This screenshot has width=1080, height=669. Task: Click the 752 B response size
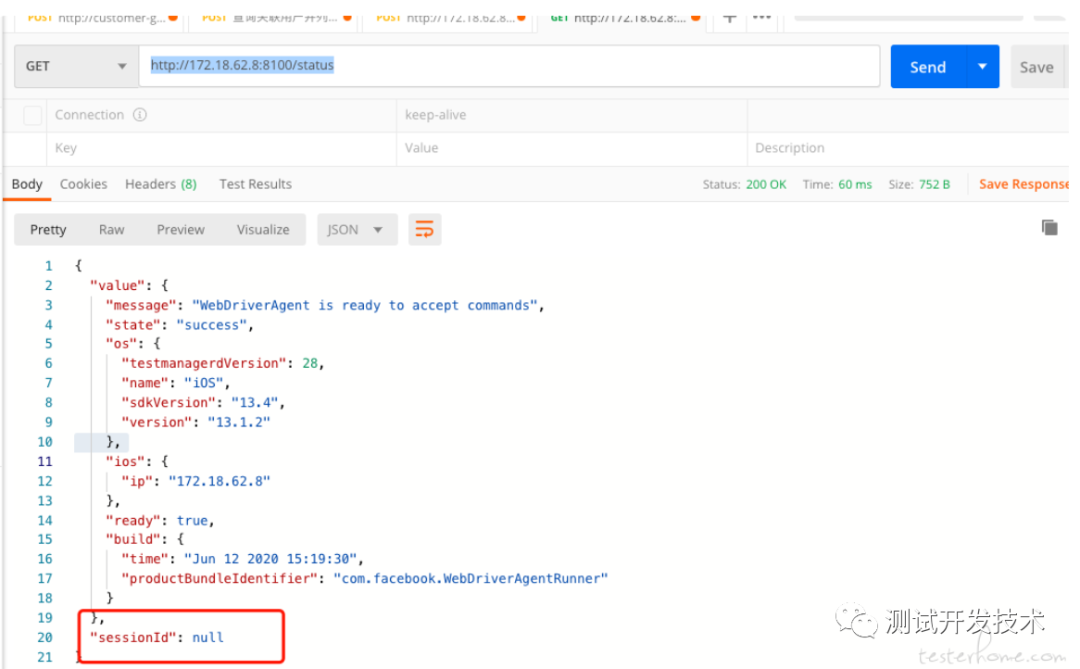tap(934, 185)
